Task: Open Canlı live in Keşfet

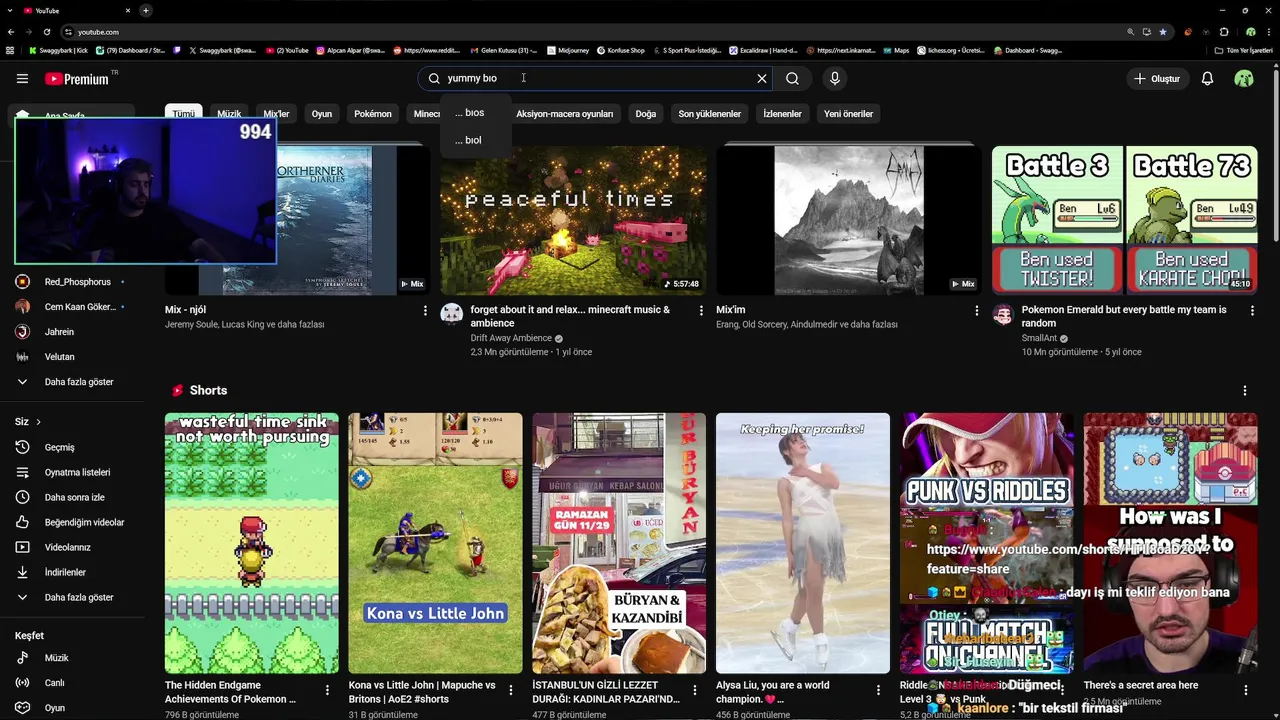Action: [72, 683]
